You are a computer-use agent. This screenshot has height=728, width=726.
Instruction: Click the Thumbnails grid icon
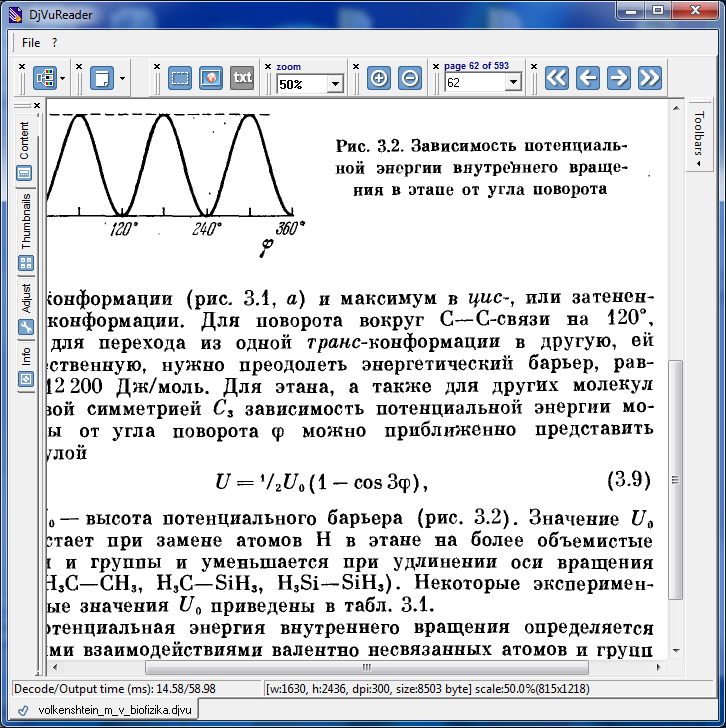[x=26, y=263]
